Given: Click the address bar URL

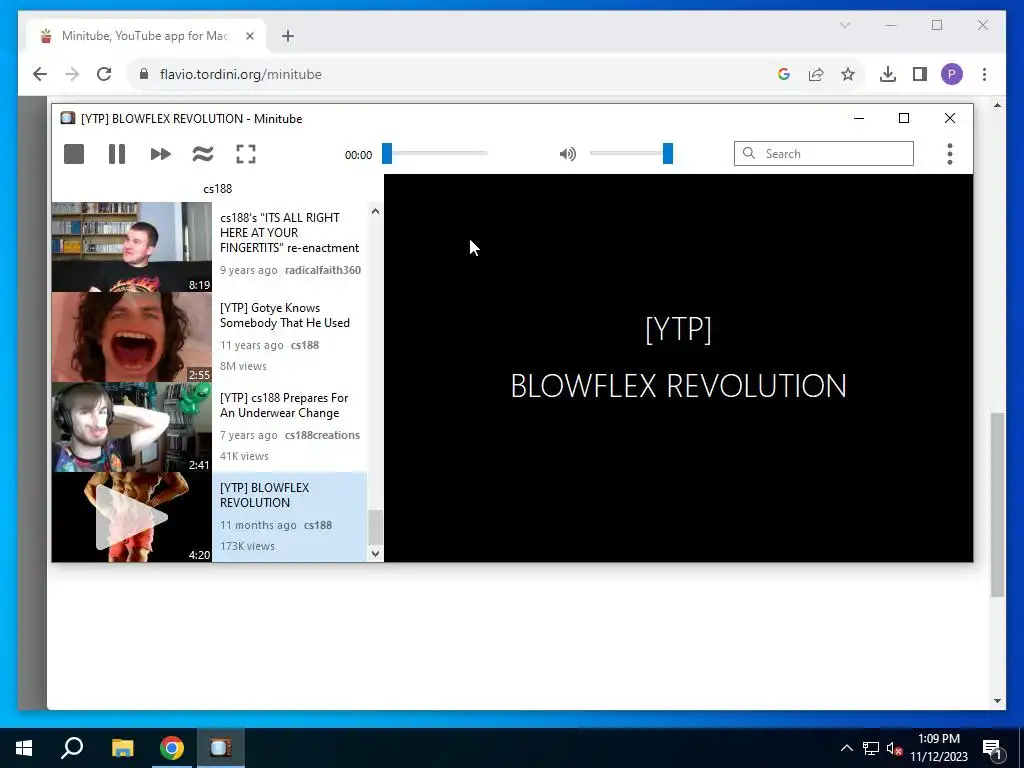Looking at the screenshot, I should pyautogui.click(x=240, y=74).
